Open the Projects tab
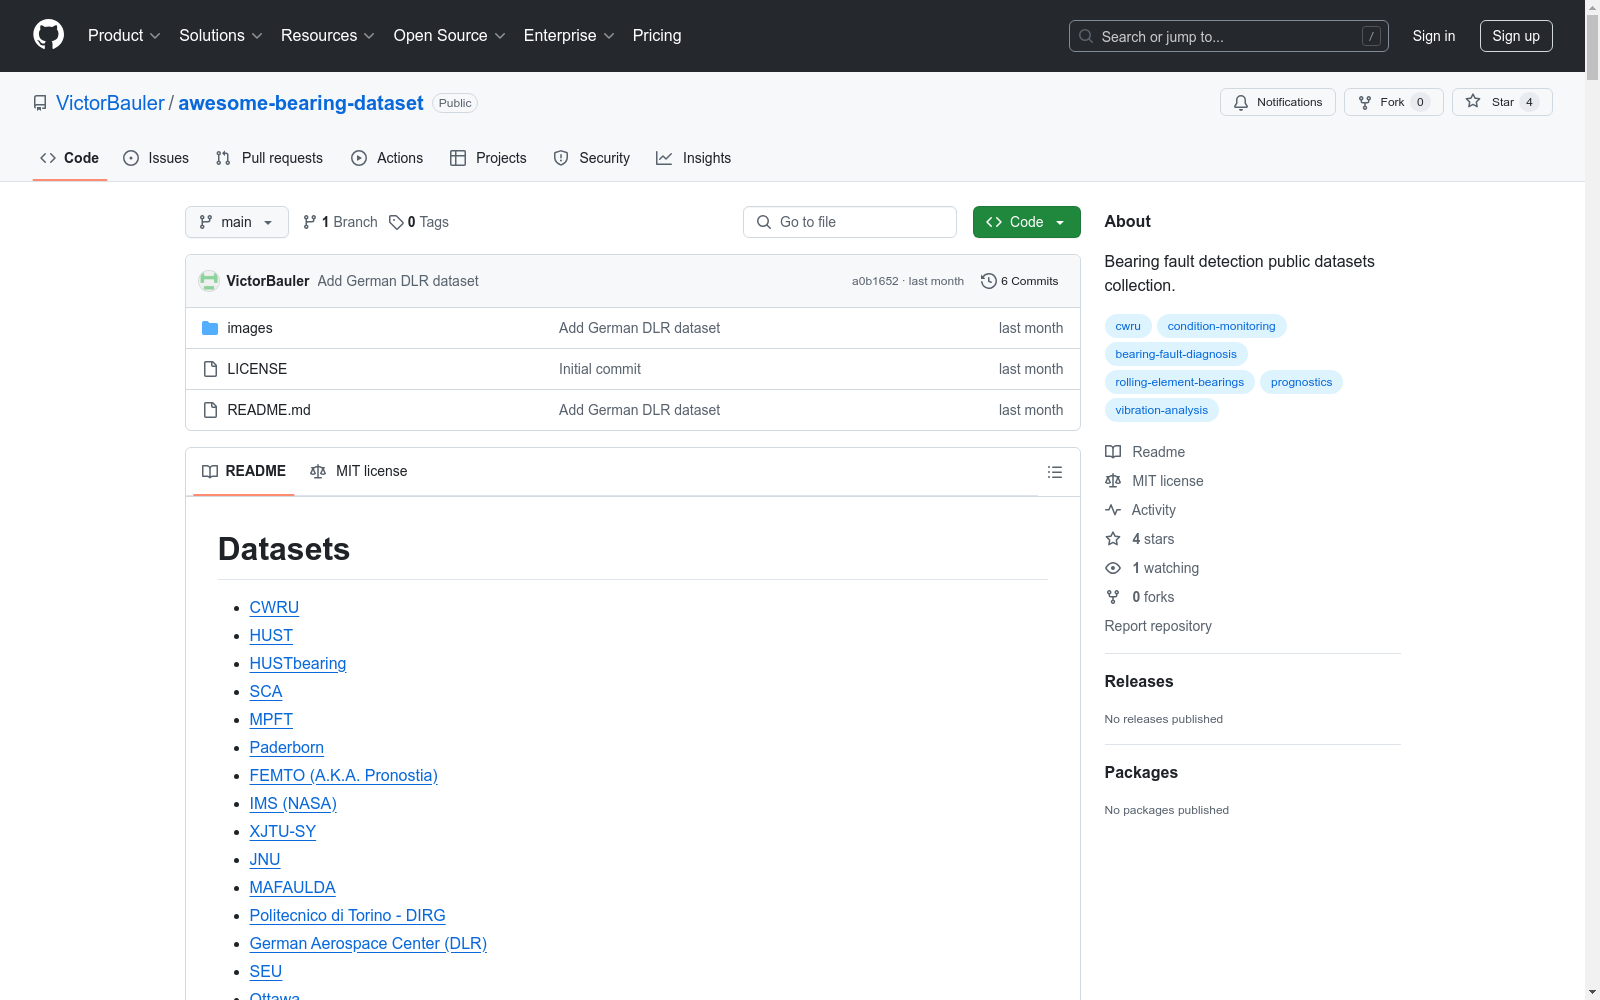The image size is (1600, 1000). pyautogui.click(x=488, y=158)
